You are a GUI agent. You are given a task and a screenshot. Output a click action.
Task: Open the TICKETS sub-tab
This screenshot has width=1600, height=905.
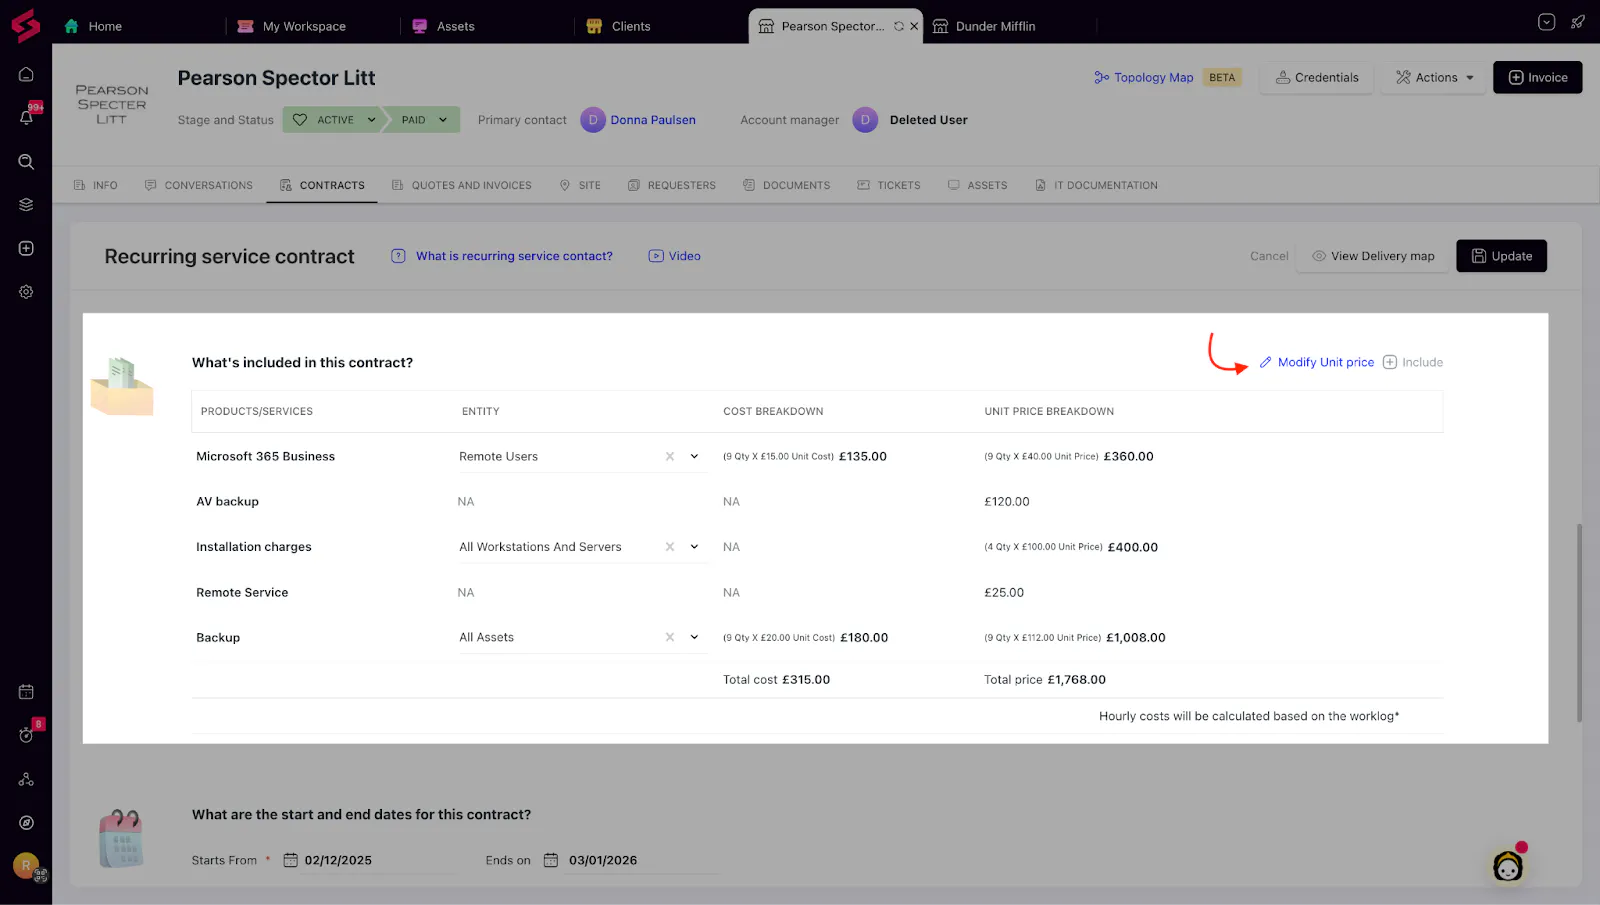pos(889,185)
